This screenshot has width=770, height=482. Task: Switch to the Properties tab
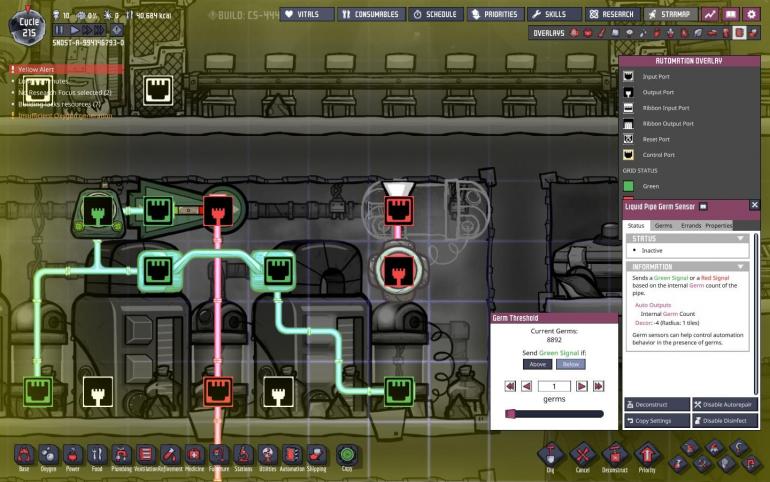(719, 225)
